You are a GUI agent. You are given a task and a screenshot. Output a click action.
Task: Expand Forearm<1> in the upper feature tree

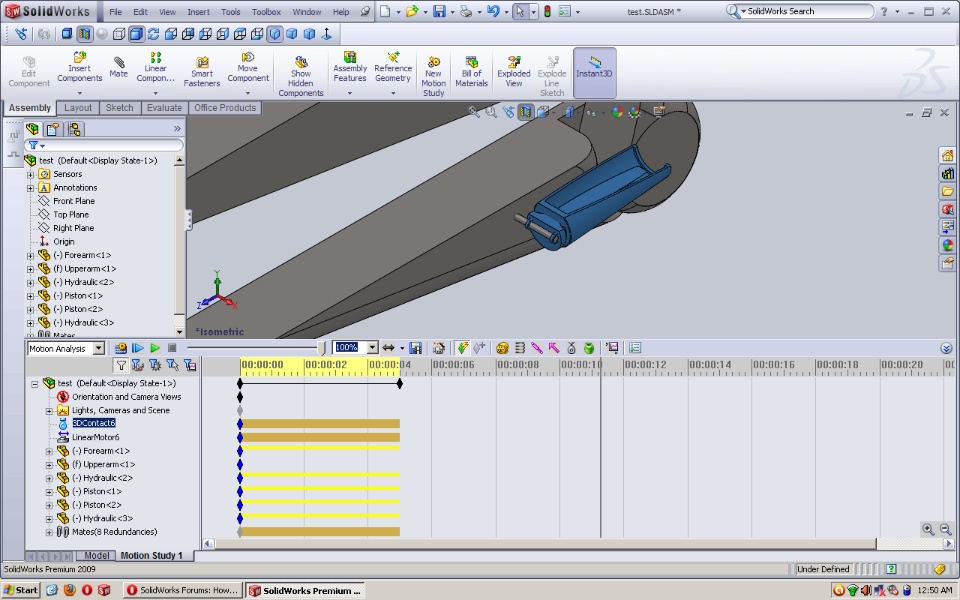click(30, 255)
